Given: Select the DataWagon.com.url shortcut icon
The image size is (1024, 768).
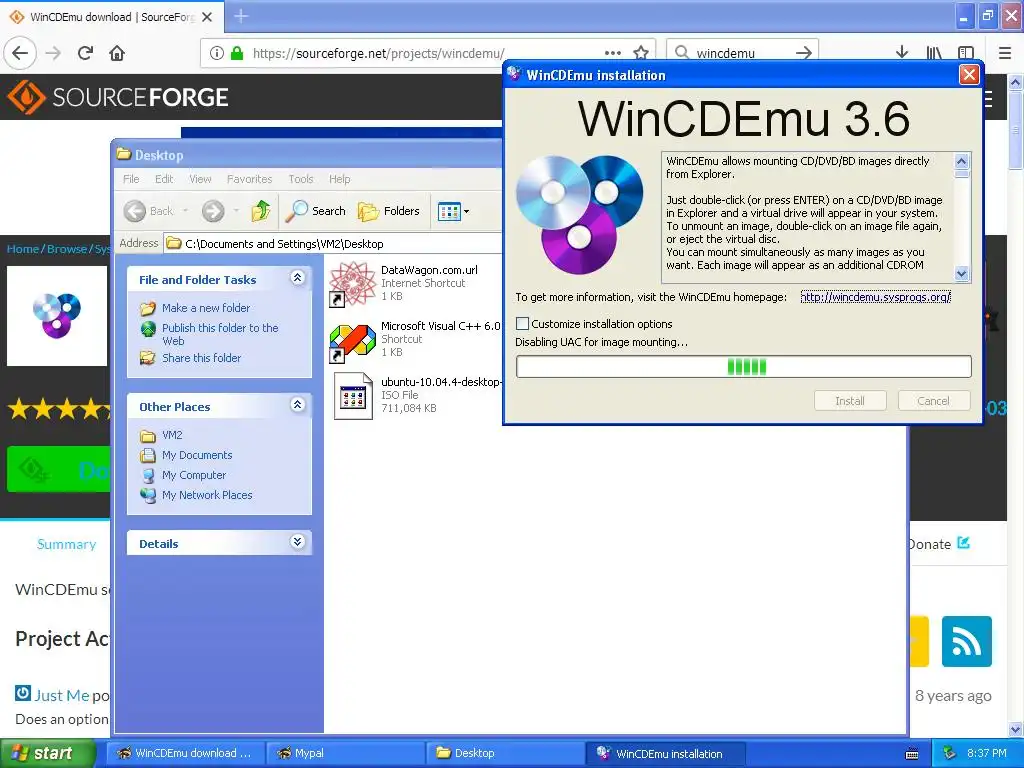Looking at the screenshot, I should pos(353,283).
